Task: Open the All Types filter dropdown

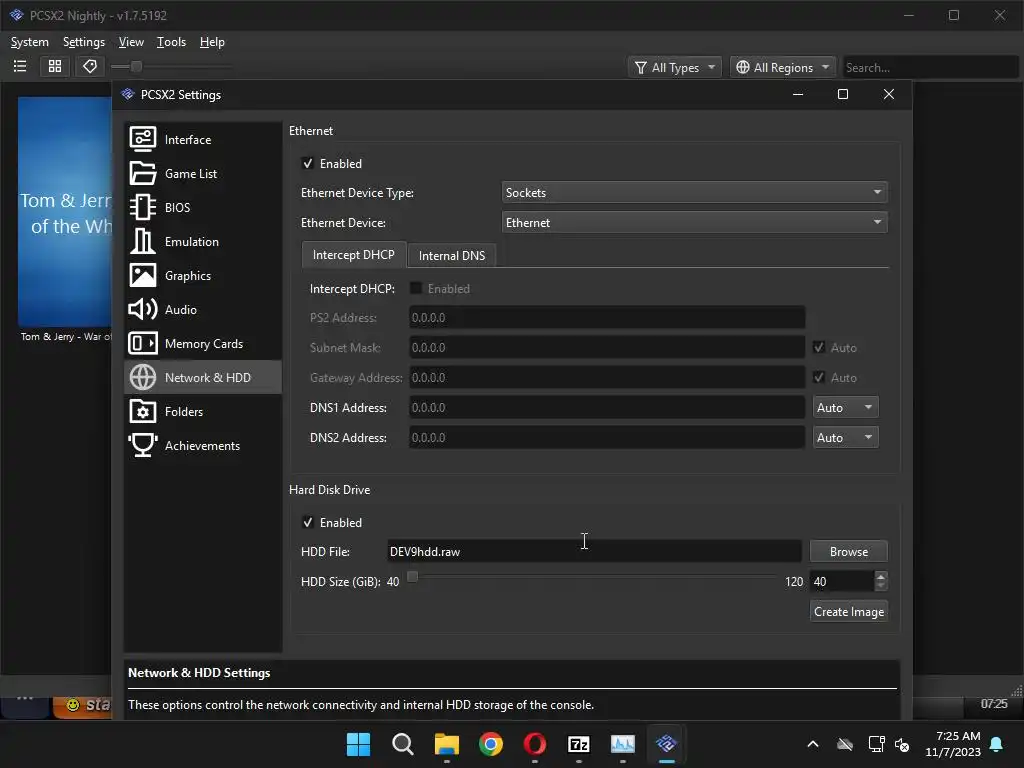Action: click(x=675, y=67)
